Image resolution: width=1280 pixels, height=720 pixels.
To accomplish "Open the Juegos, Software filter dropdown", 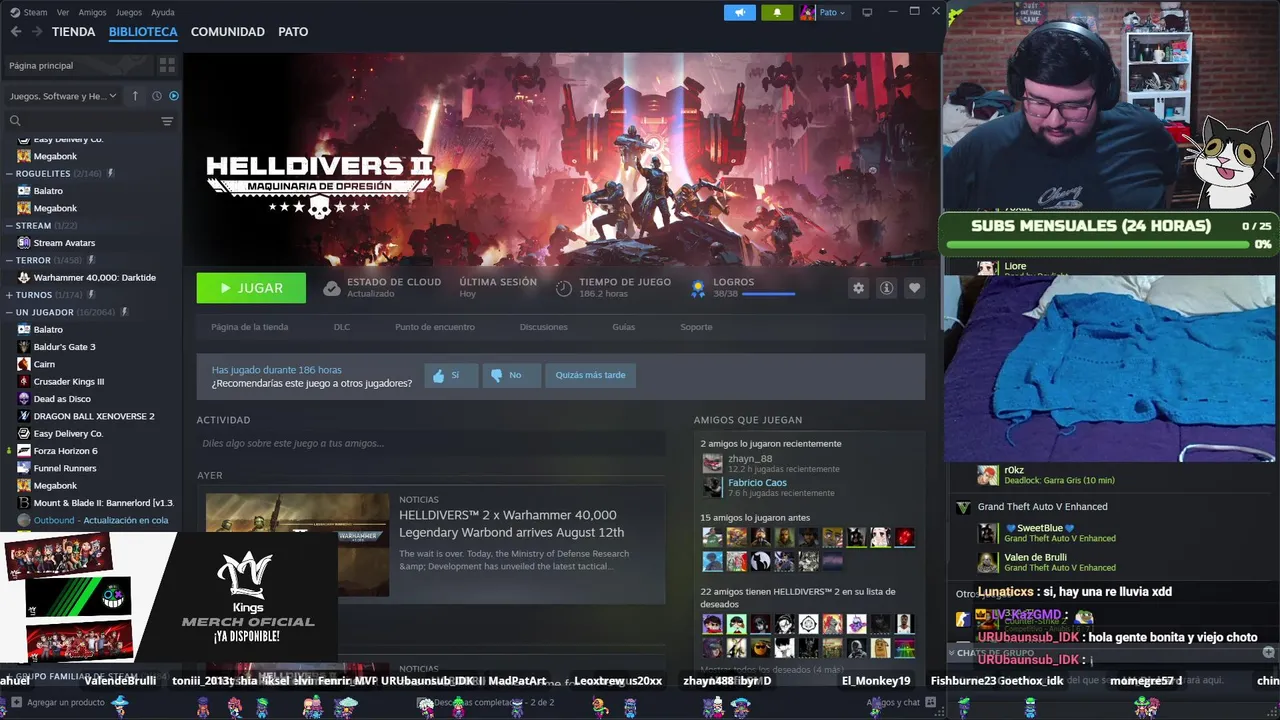I will [62, 96].
